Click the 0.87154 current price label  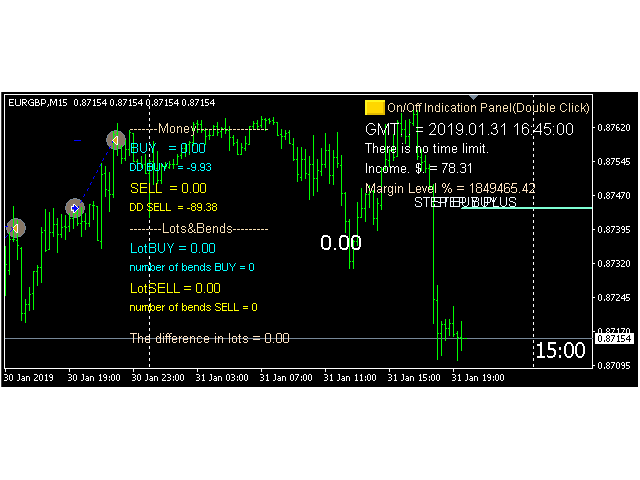[x=614, y=338]
